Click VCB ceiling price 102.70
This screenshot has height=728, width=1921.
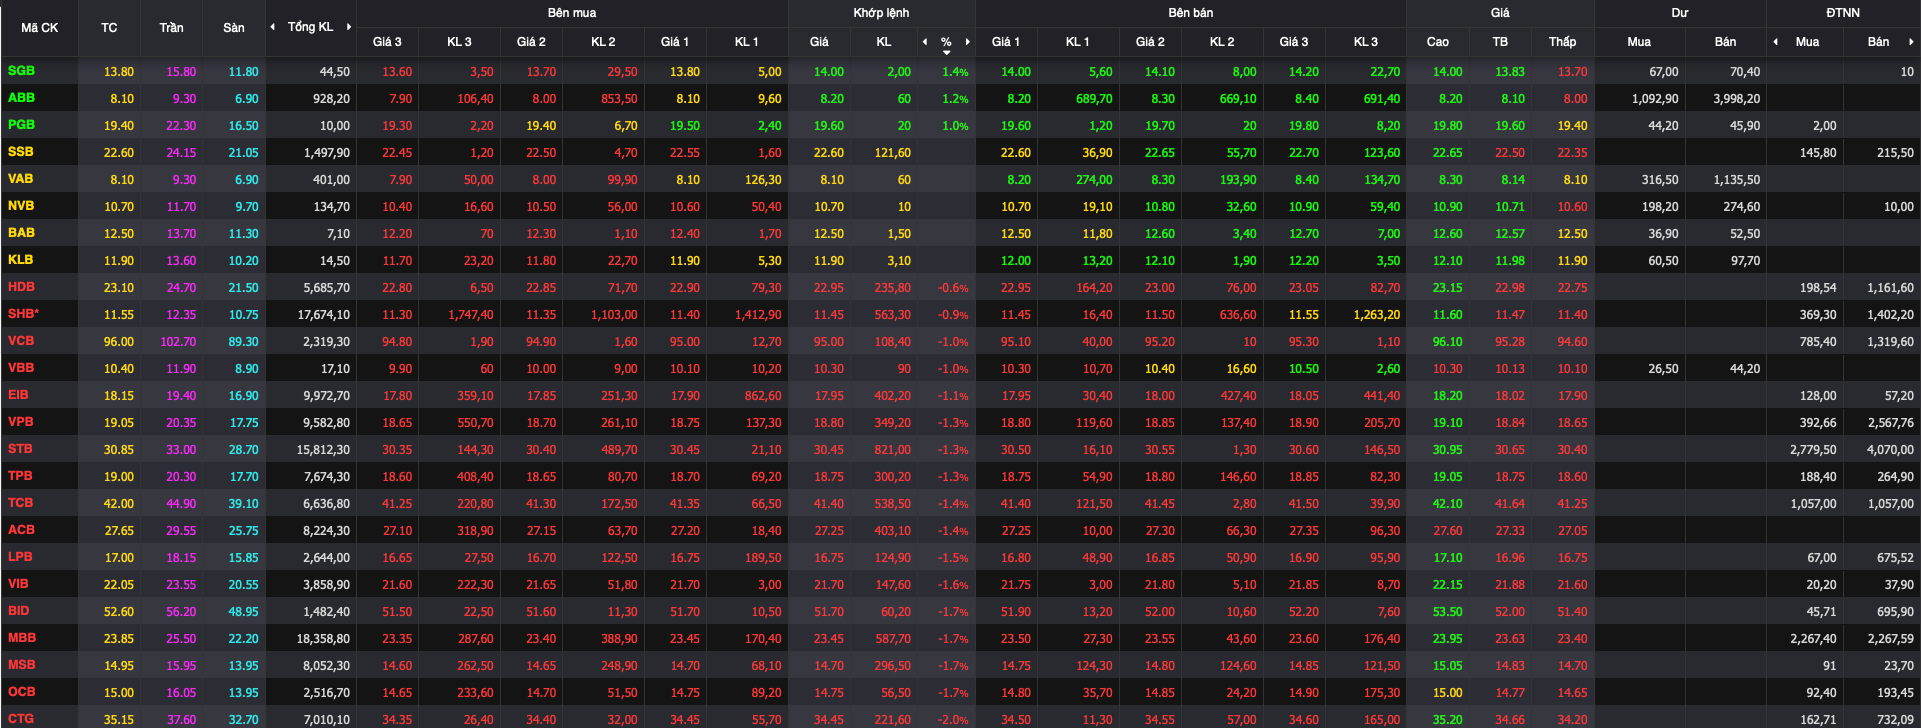tap(178, 342)
